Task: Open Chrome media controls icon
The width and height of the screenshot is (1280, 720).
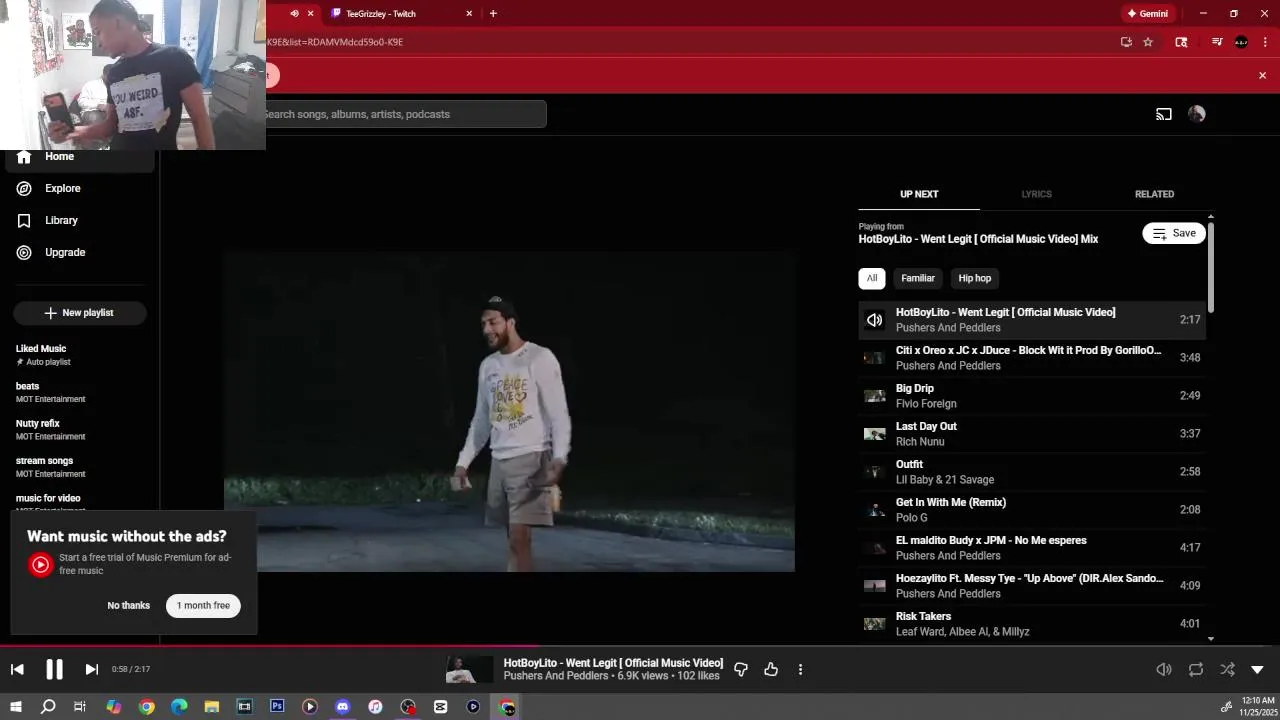Action: [1217, 42]
